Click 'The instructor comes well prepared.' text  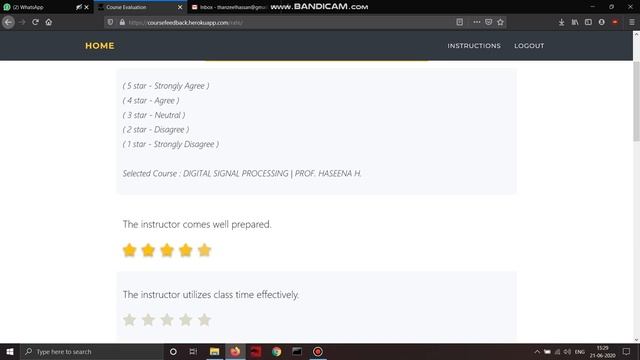[x=197, y=224]
